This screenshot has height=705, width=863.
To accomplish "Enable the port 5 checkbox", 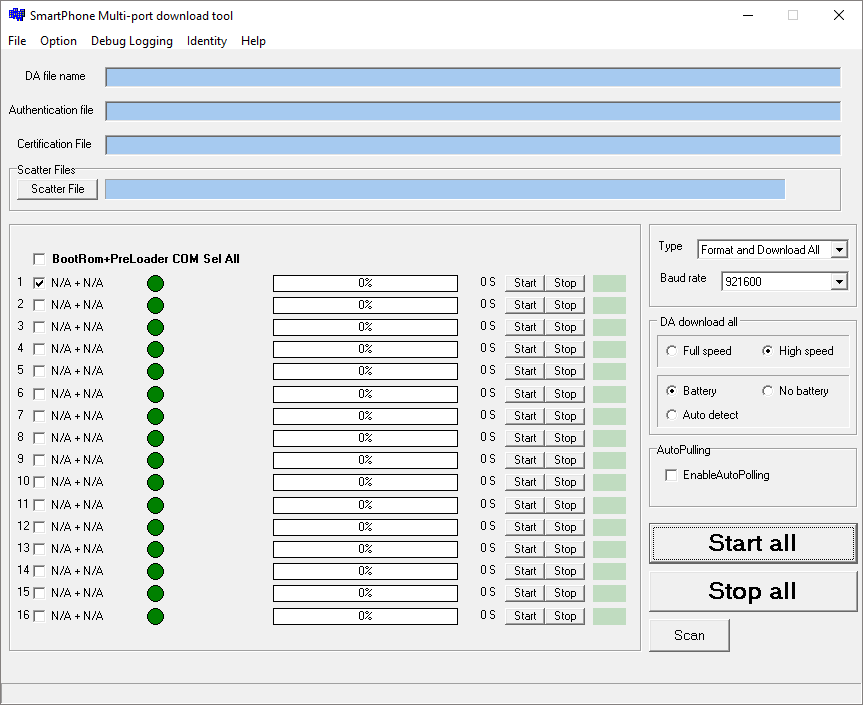I will 39,371.
